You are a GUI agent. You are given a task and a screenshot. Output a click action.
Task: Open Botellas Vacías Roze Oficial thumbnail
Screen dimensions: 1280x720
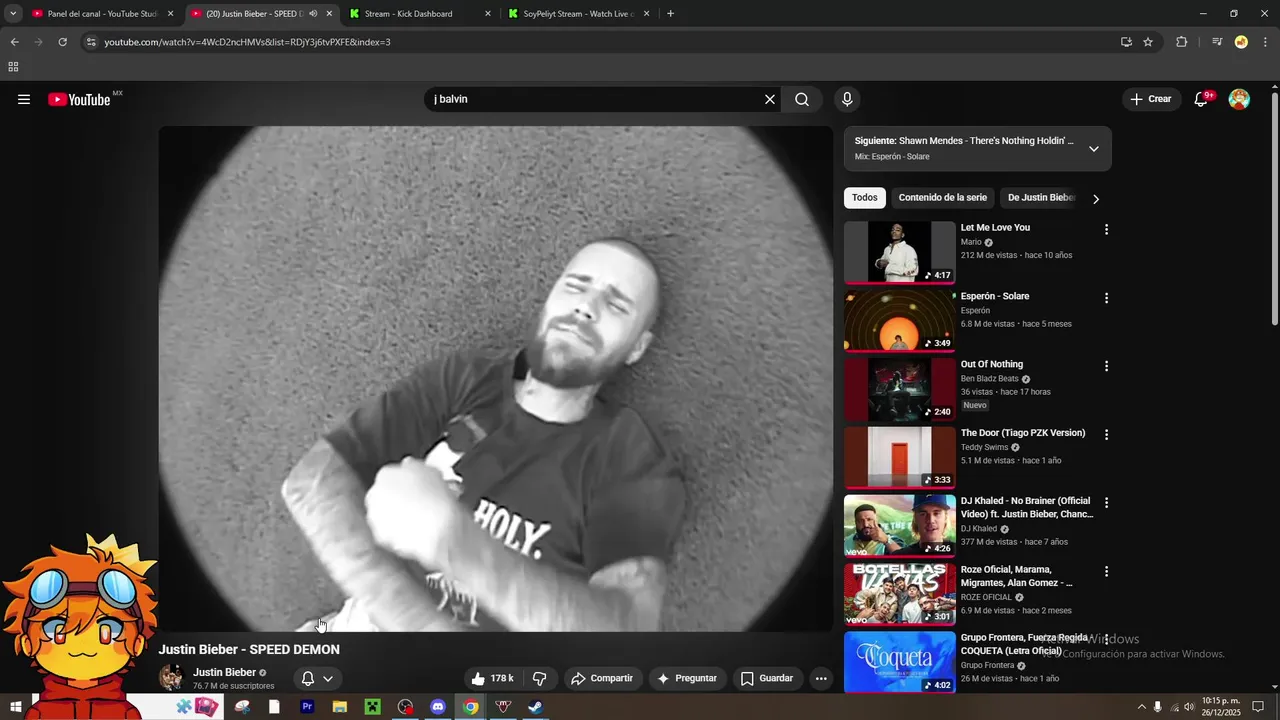[x=900, y=594]
